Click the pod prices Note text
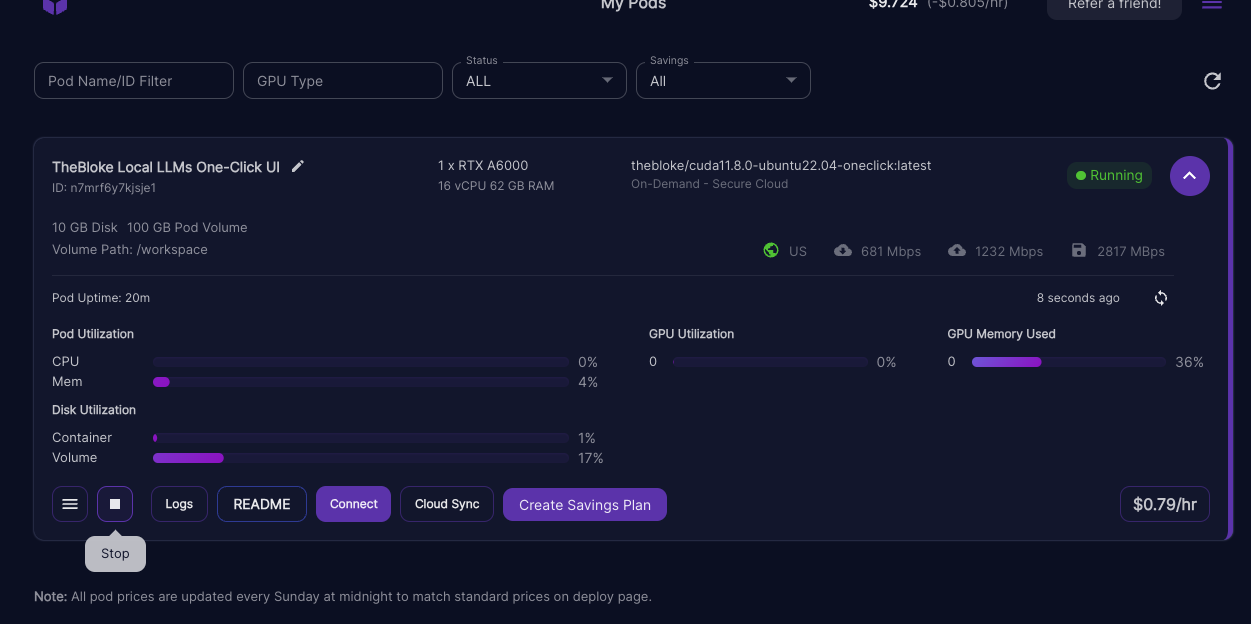 343,596
